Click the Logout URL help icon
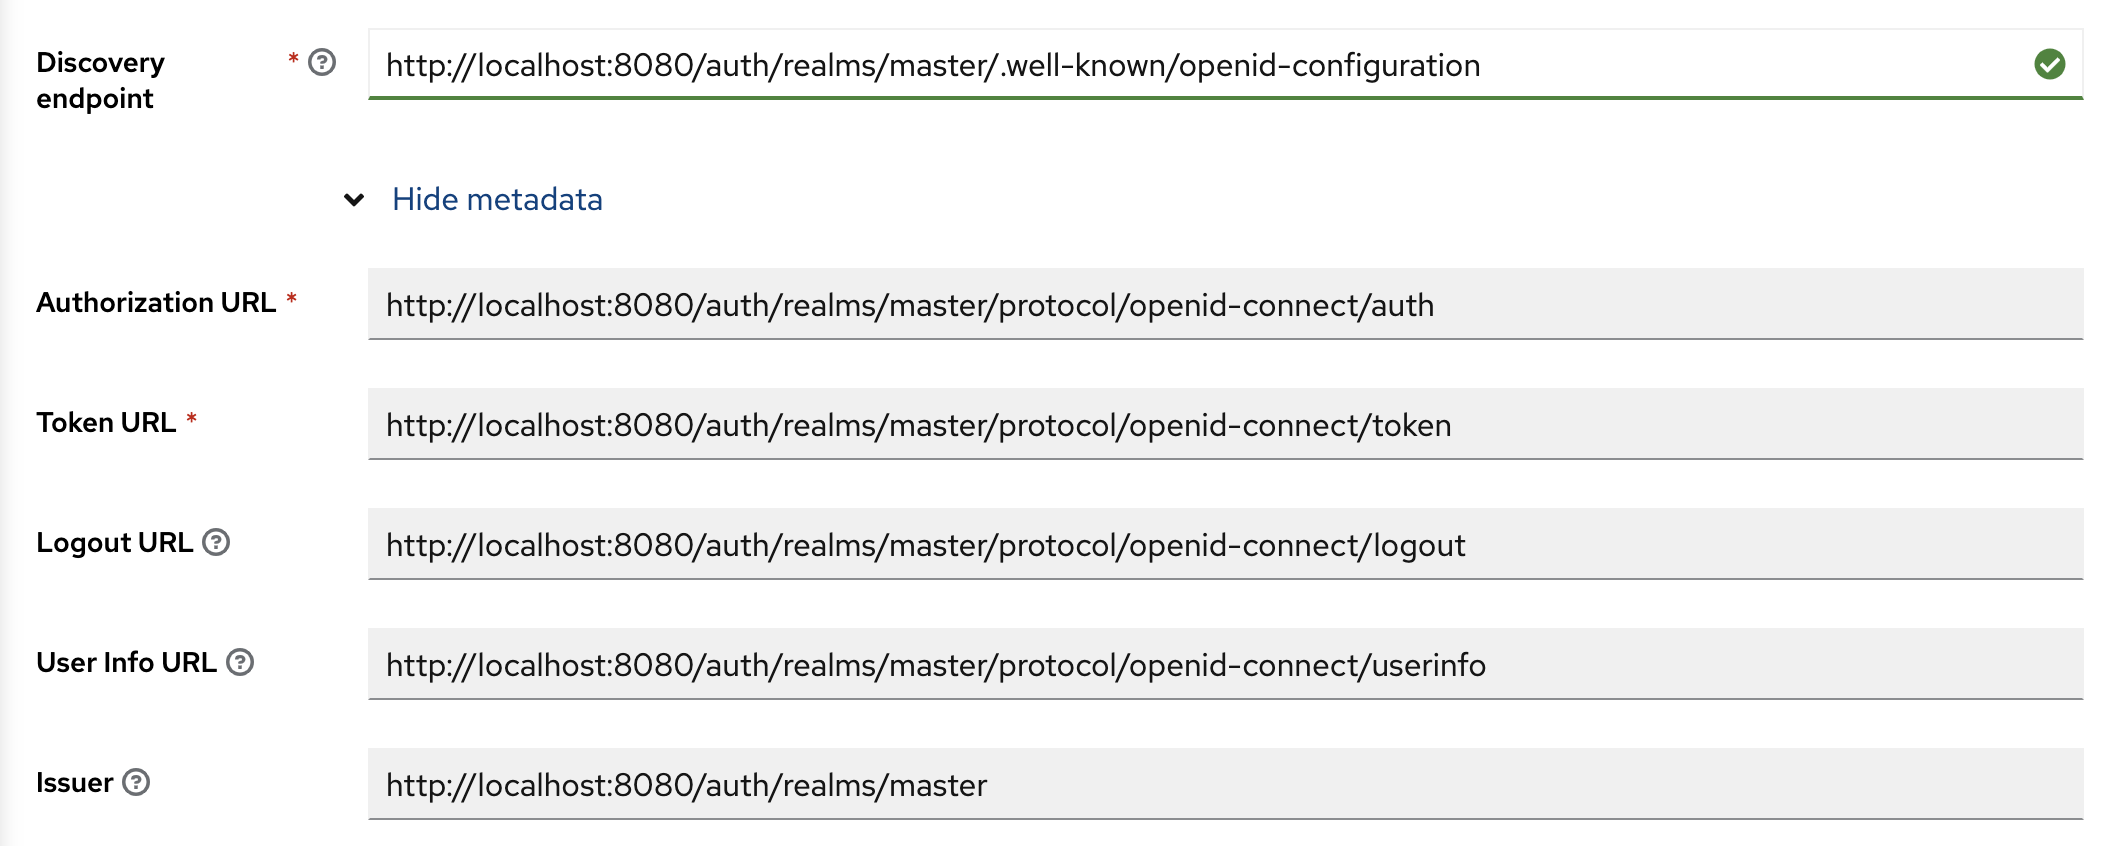The width and height of the screenshot is (2120, 846). [x=216, y=544]
